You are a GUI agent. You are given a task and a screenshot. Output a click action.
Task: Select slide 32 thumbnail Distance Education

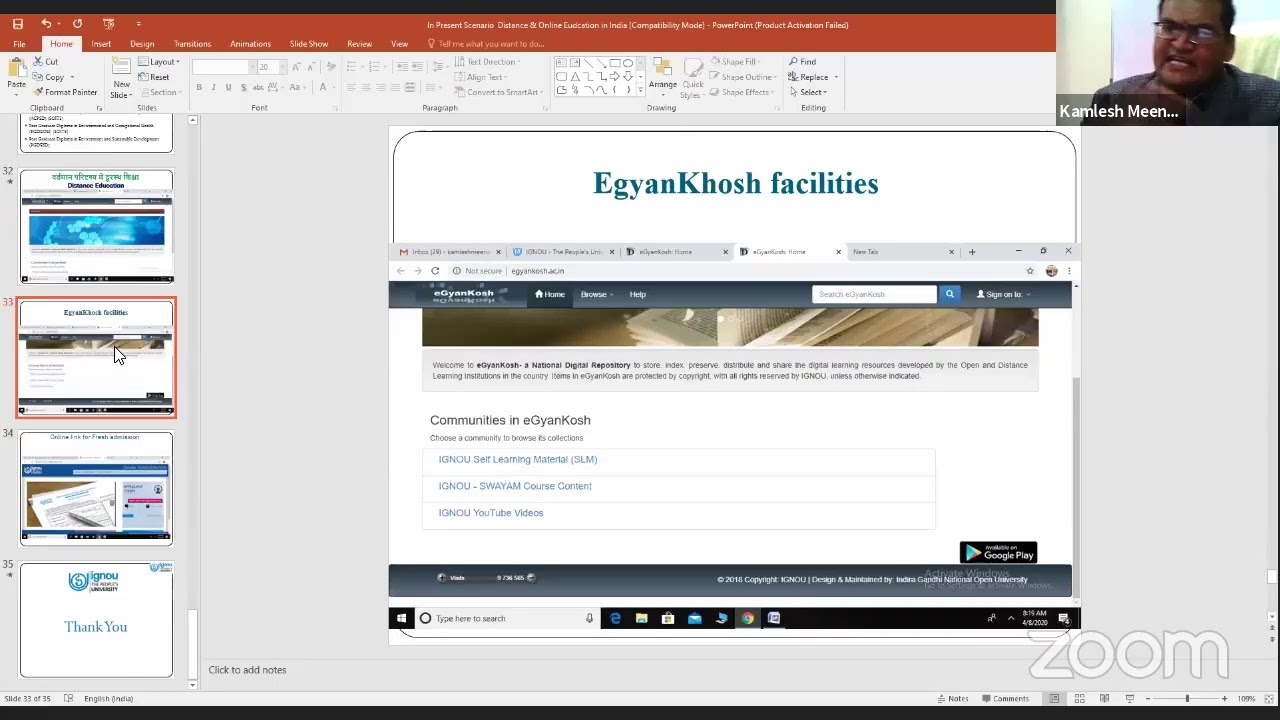96,227
